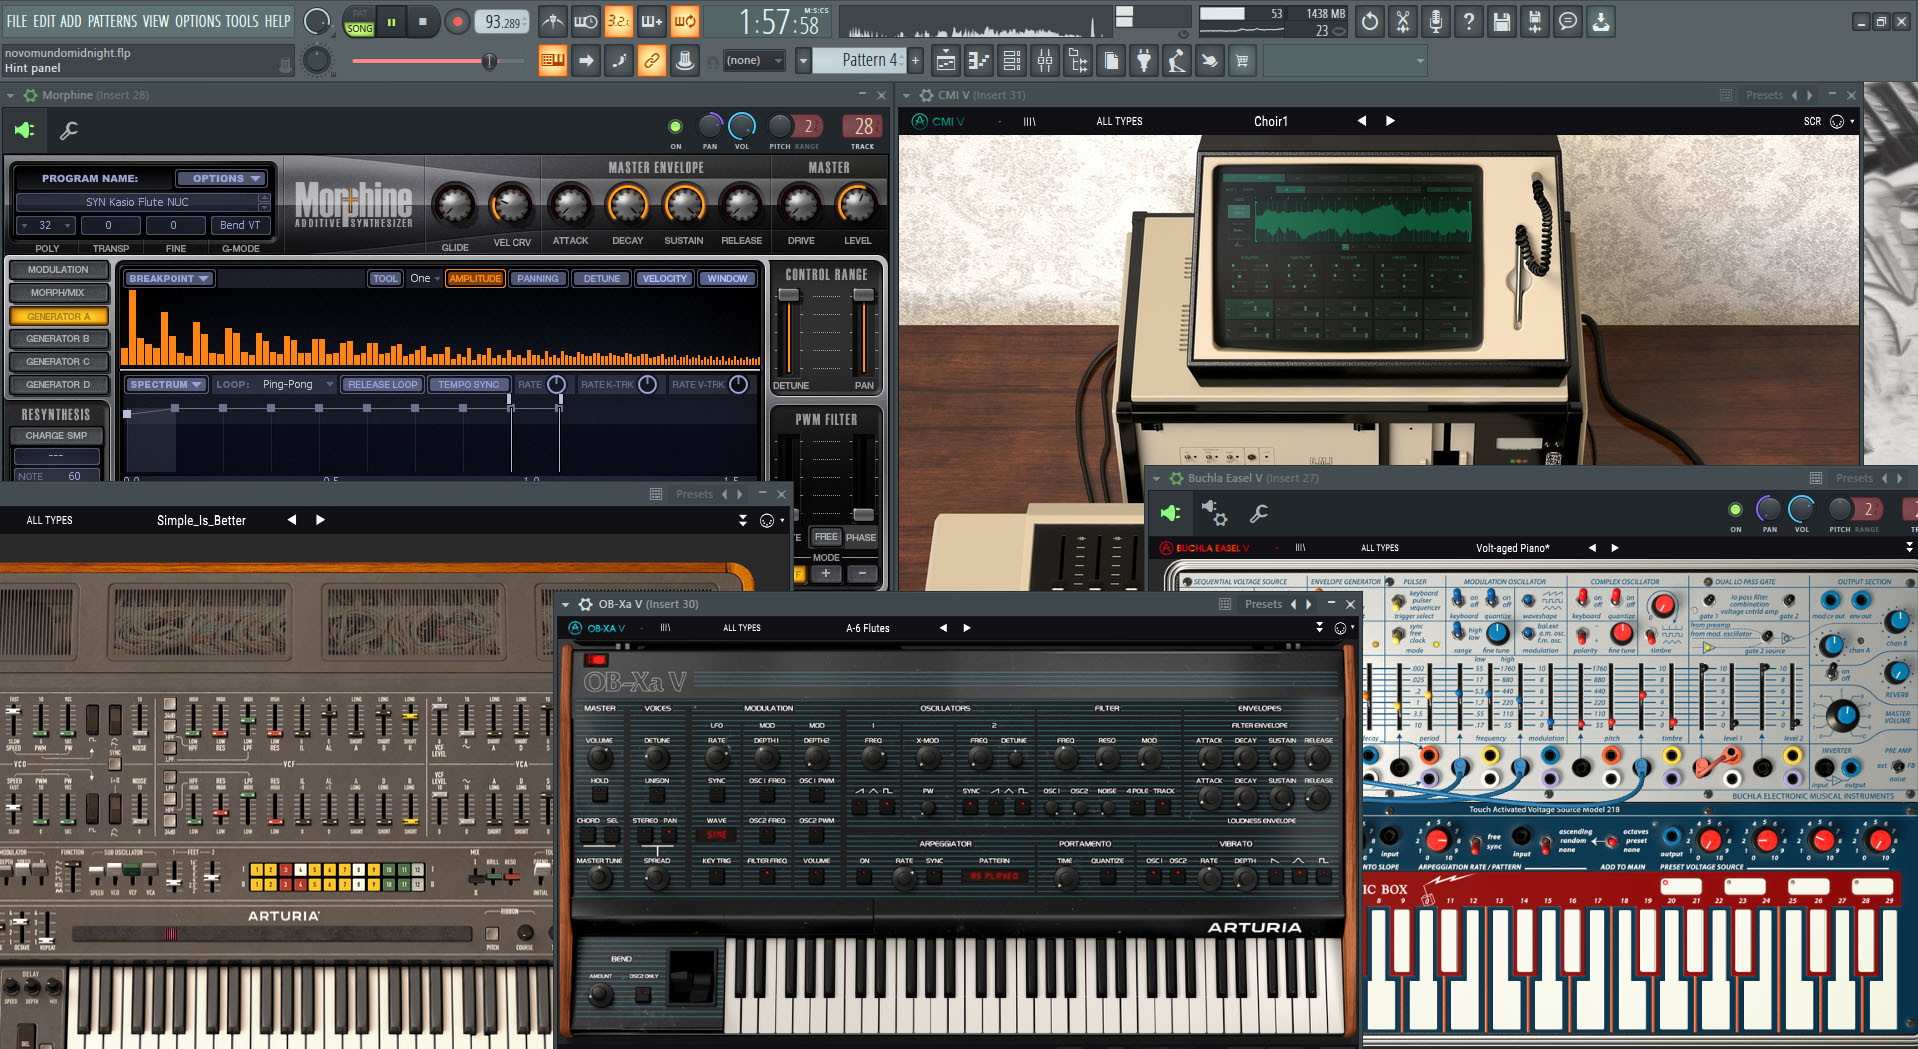Open the Piano roll
Image resolution: width=1918 pixels, height=1049 pixels.
(979, 61)
